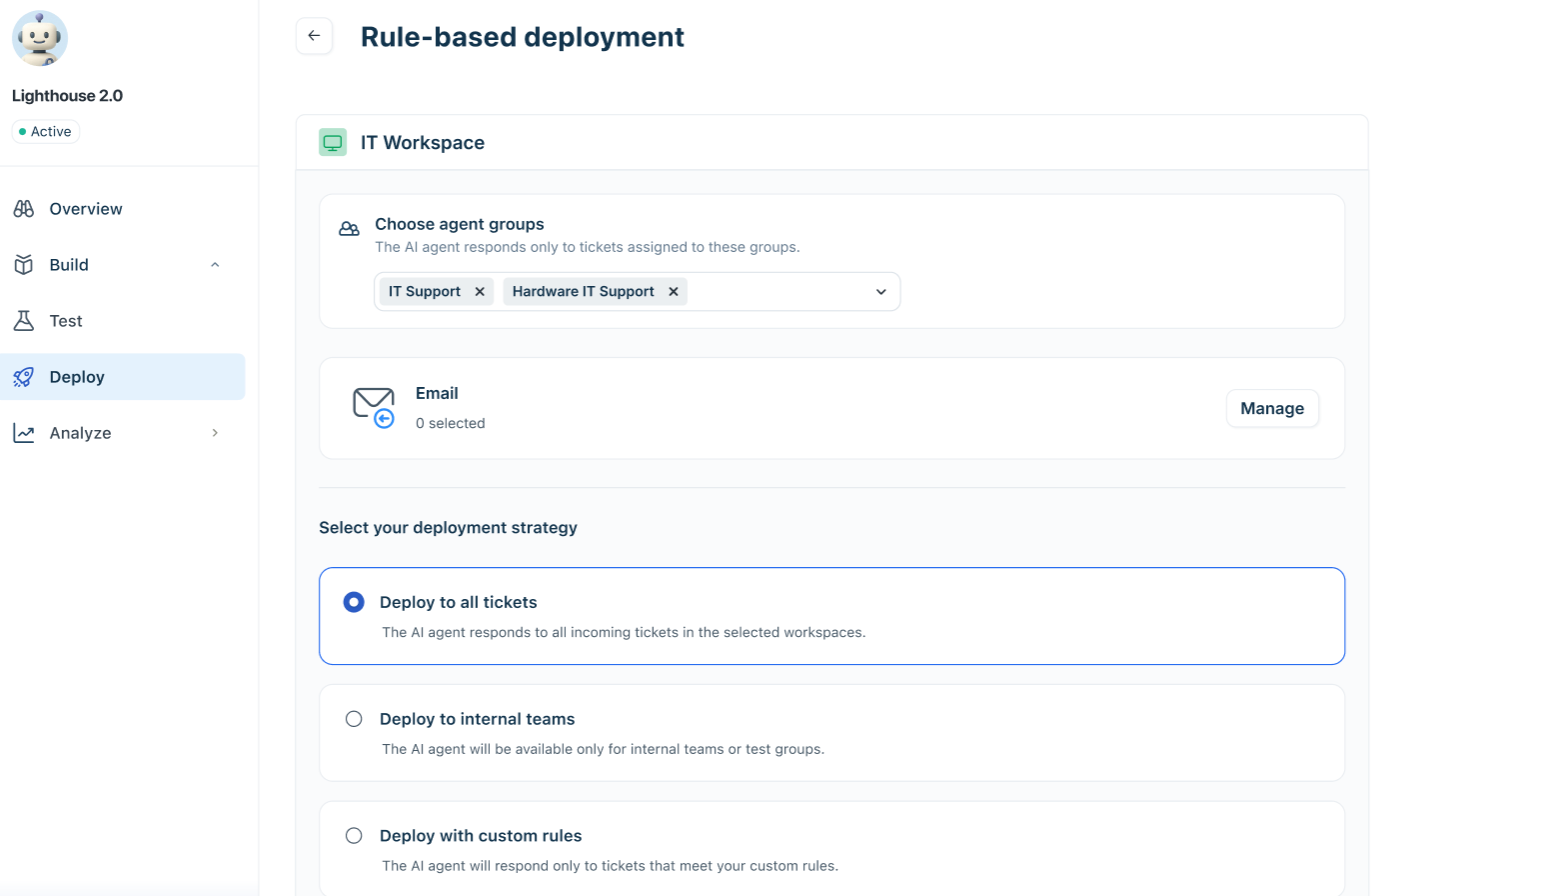Click the internal teams or test groups description
This screenshot has width=1542, height=896.
click(603, 749)
